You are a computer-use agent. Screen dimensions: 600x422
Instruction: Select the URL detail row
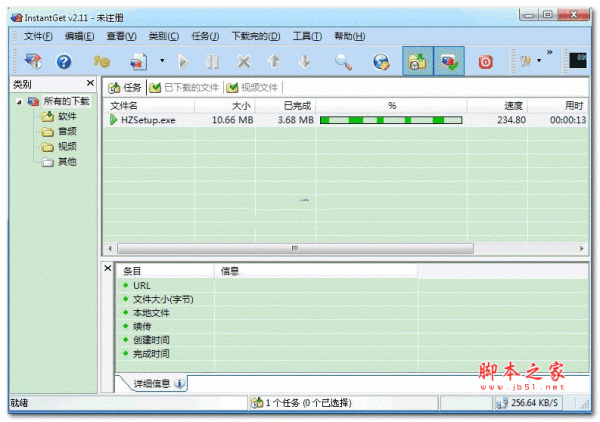click(x=352, y=285)
